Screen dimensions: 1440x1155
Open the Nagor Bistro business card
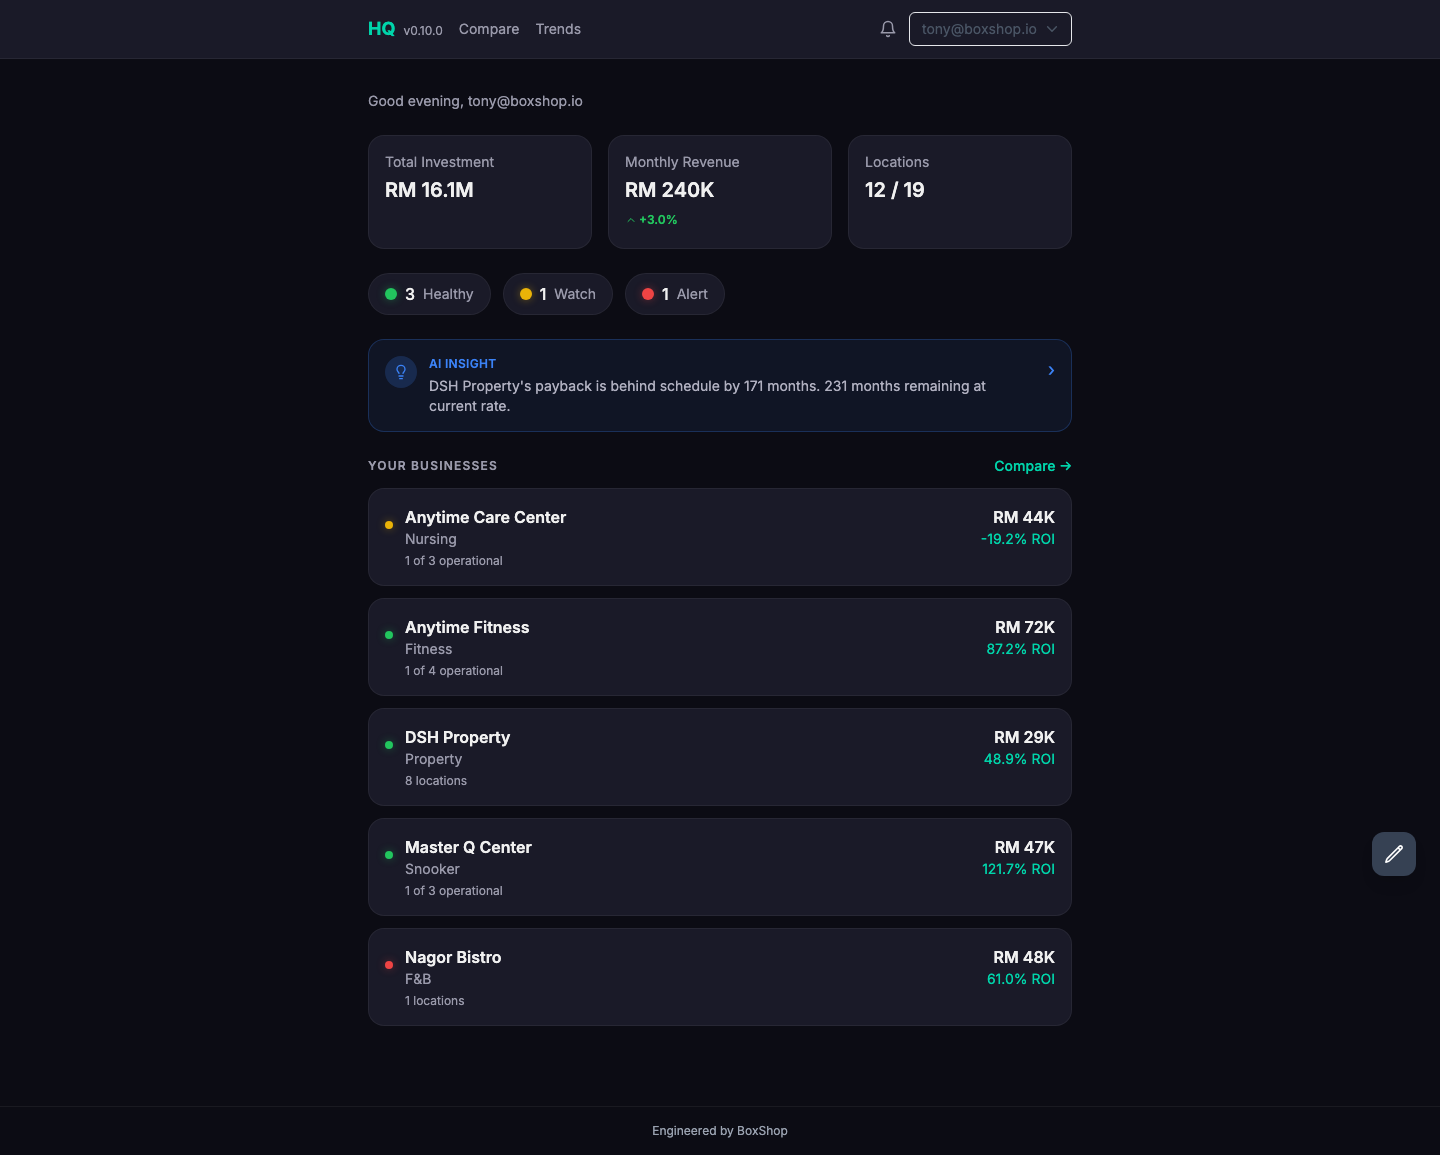pyautogui.click(x=720, y=977)
